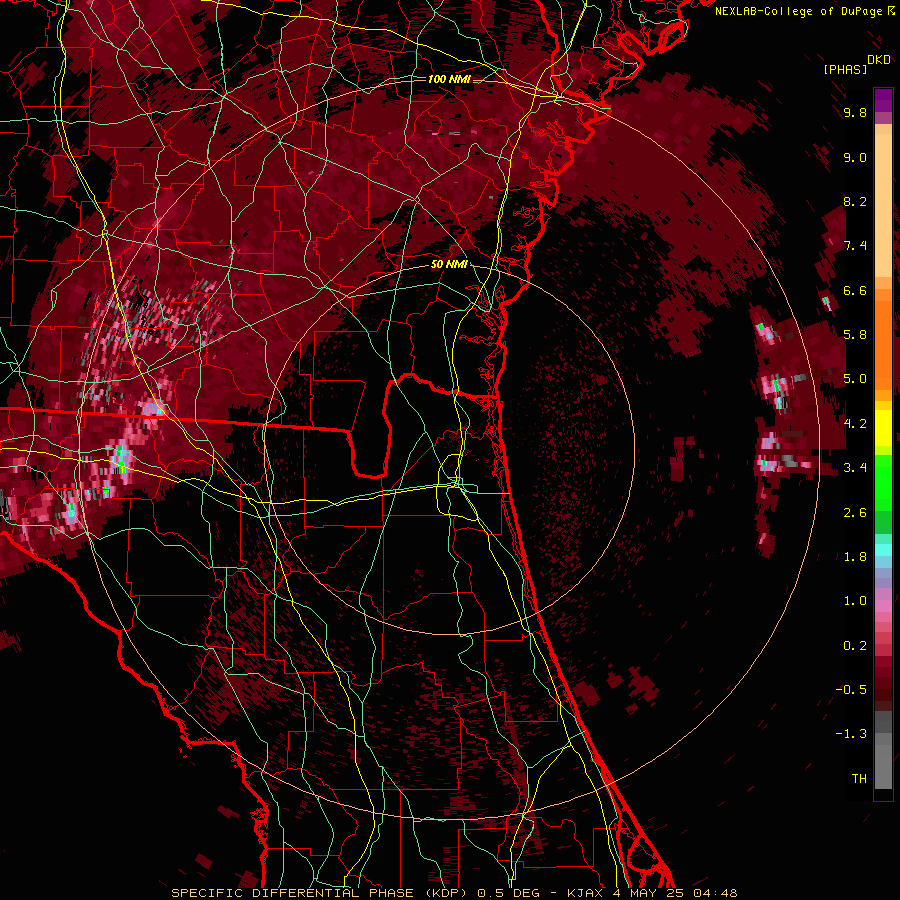Click the 9.8 value on the color scale
This screenshot has width=900, height=900.
855,112
